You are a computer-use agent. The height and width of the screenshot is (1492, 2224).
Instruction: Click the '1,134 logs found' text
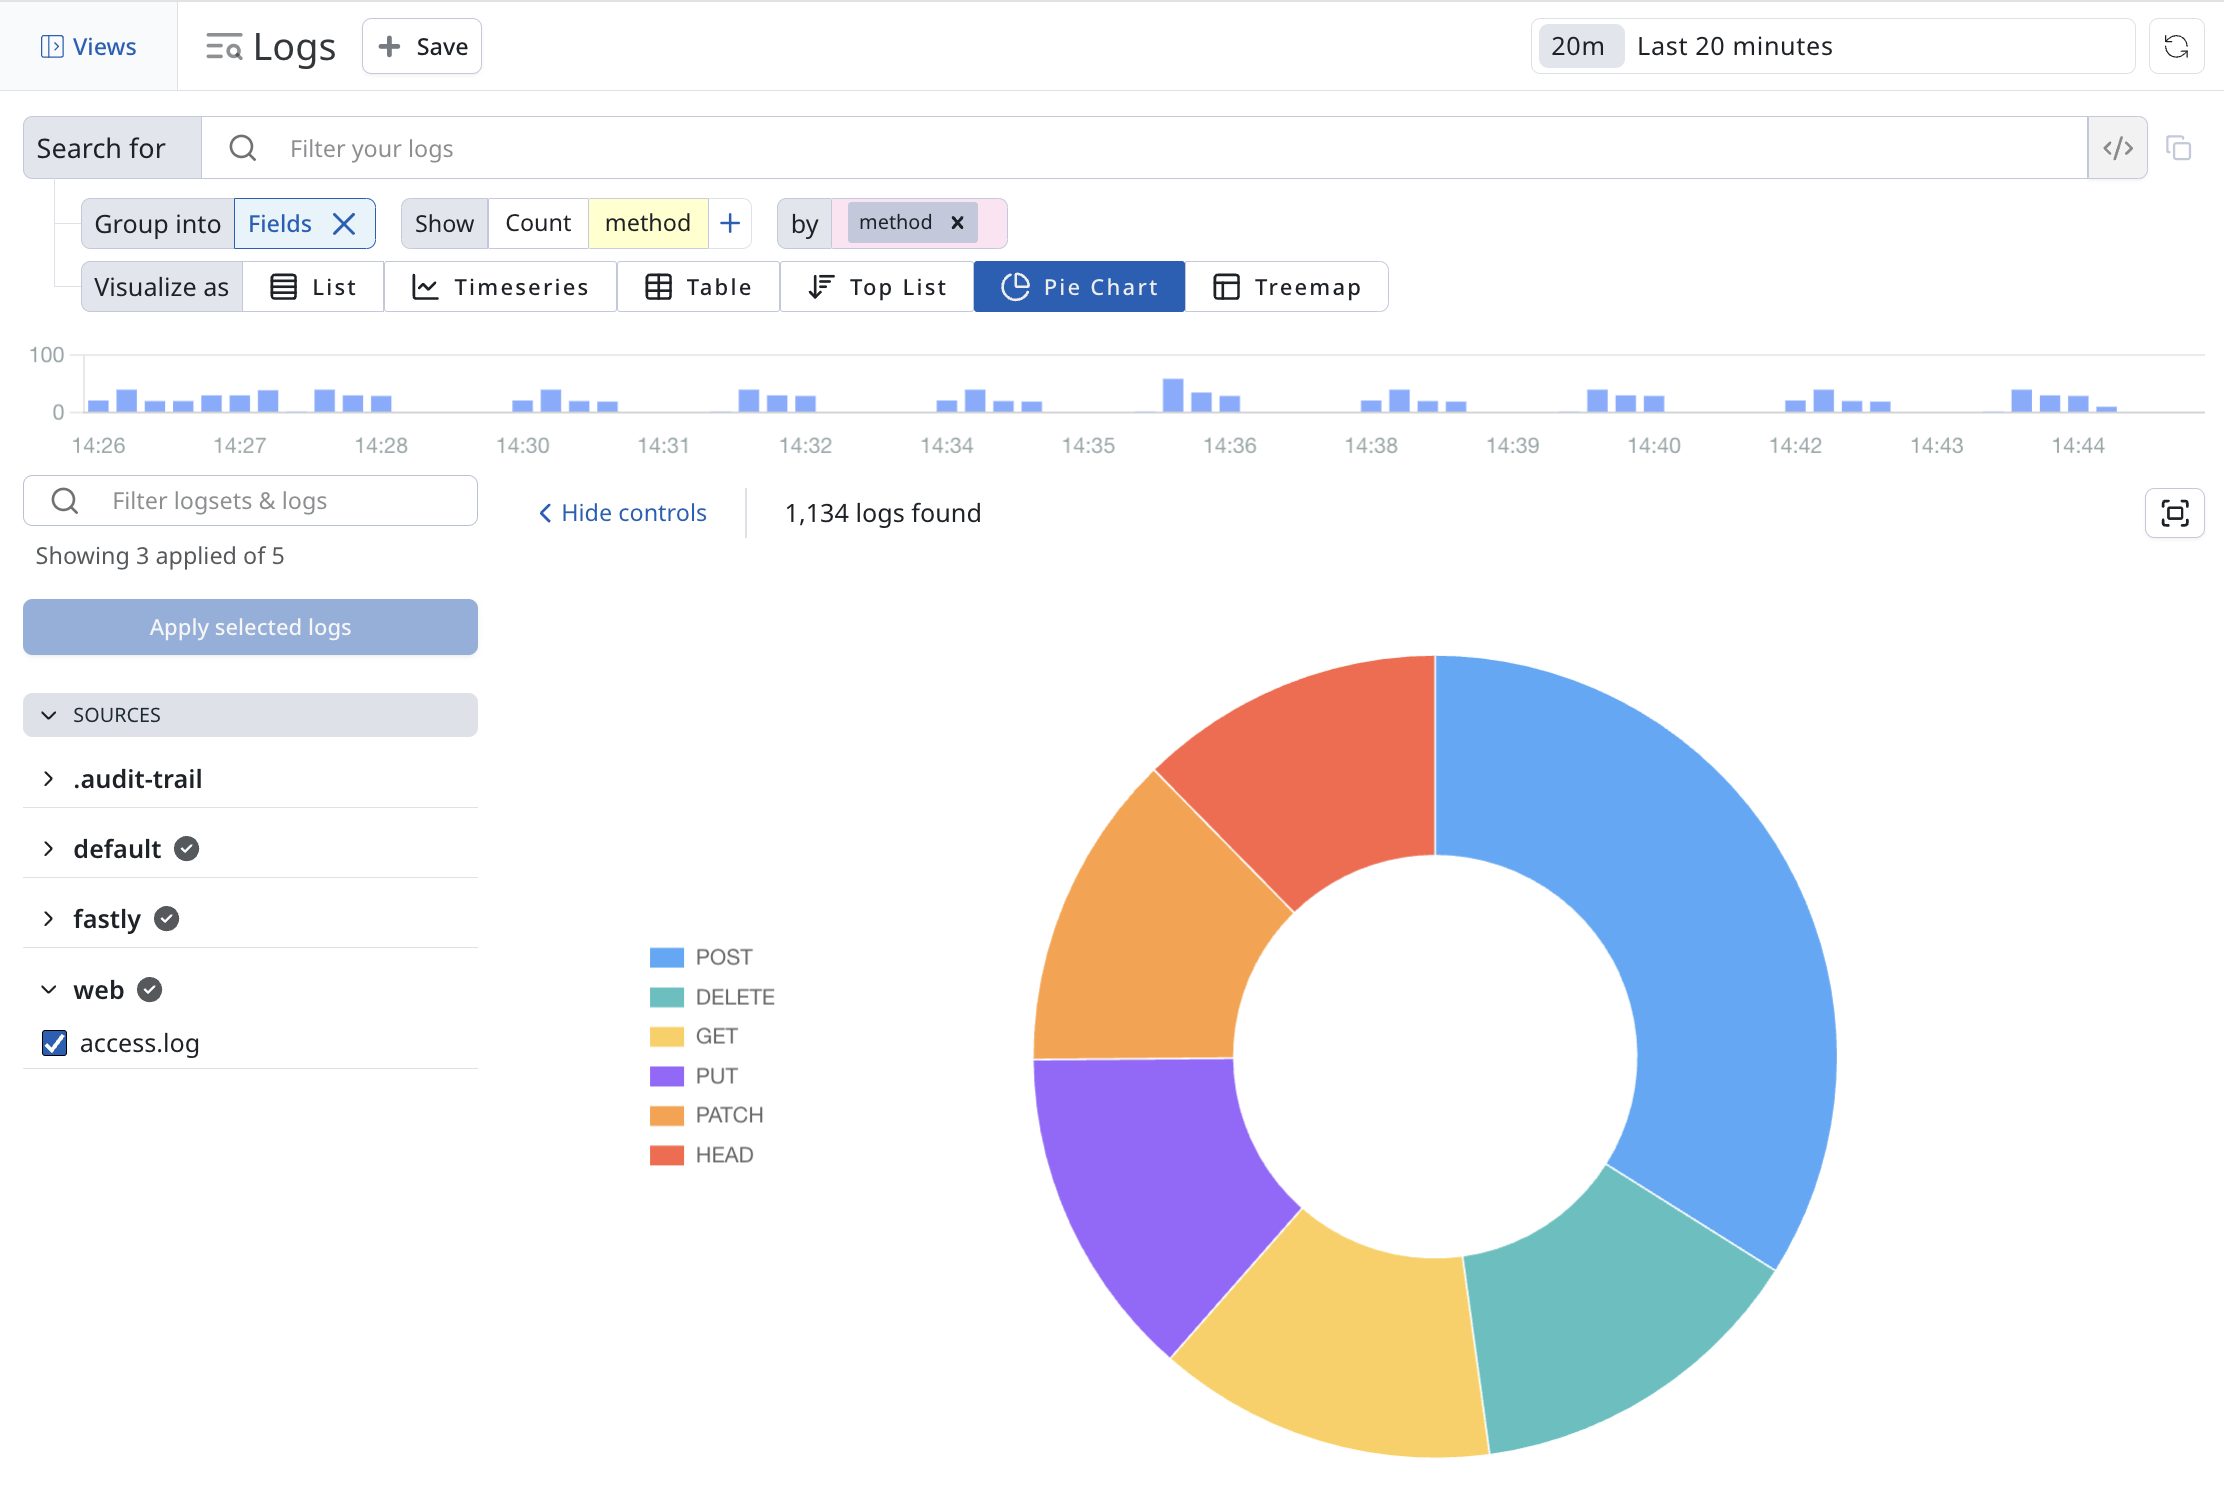(883, 513)
